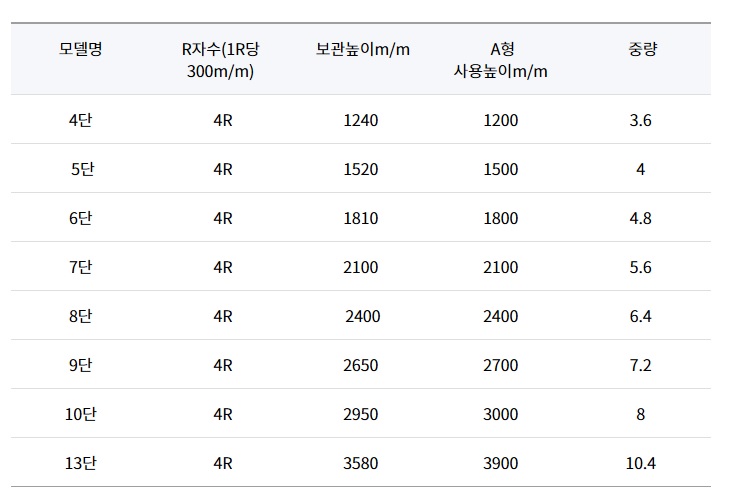Select the 4단 model cell
Screen dimensions: 729x495
click(x=80, y=120)
